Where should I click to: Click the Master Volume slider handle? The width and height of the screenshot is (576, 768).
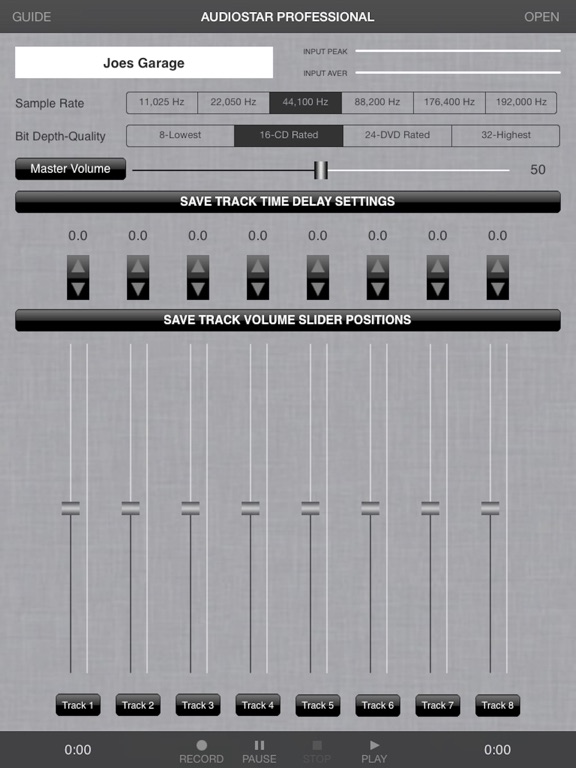click(321, 170)
